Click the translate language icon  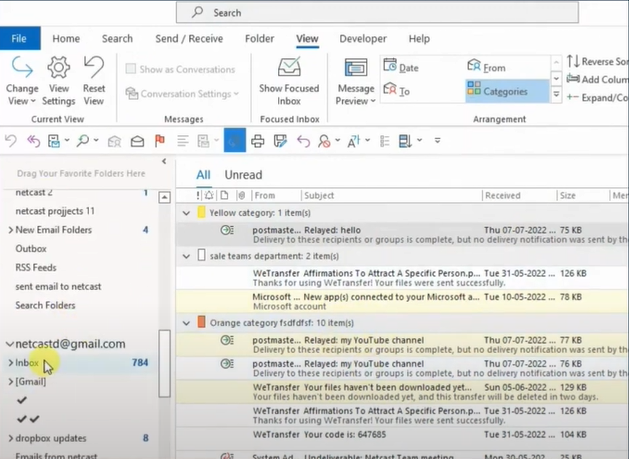coord(353,141)
